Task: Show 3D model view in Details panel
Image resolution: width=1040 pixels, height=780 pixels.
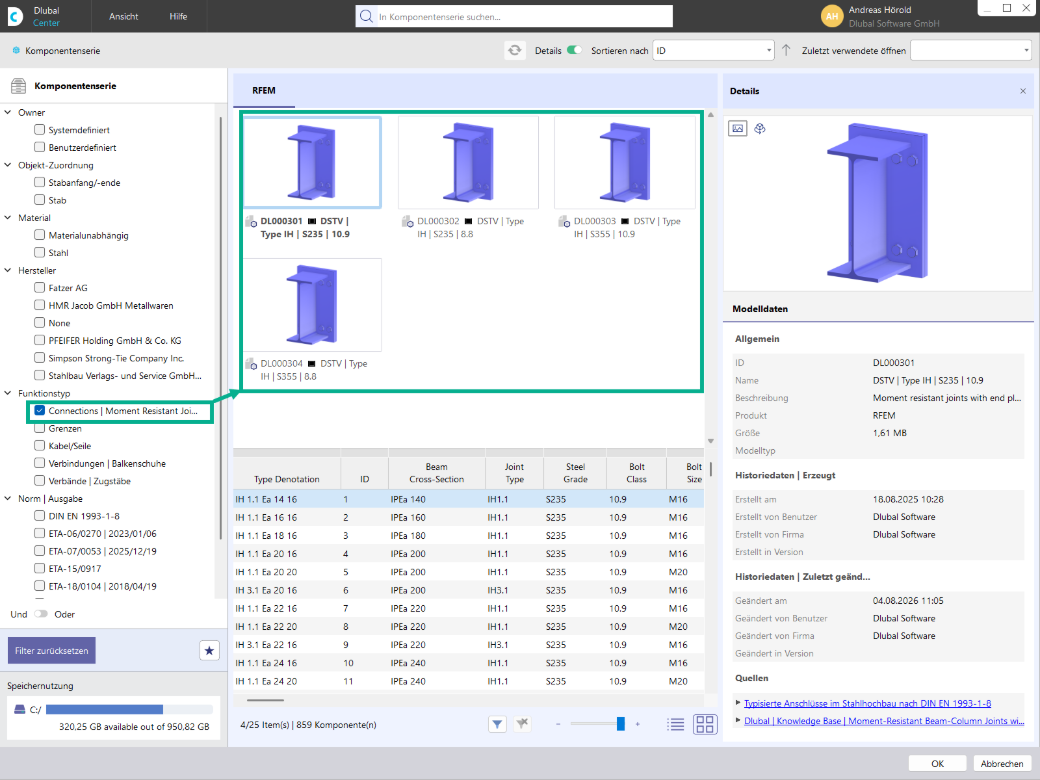Action: coord(760,128)
